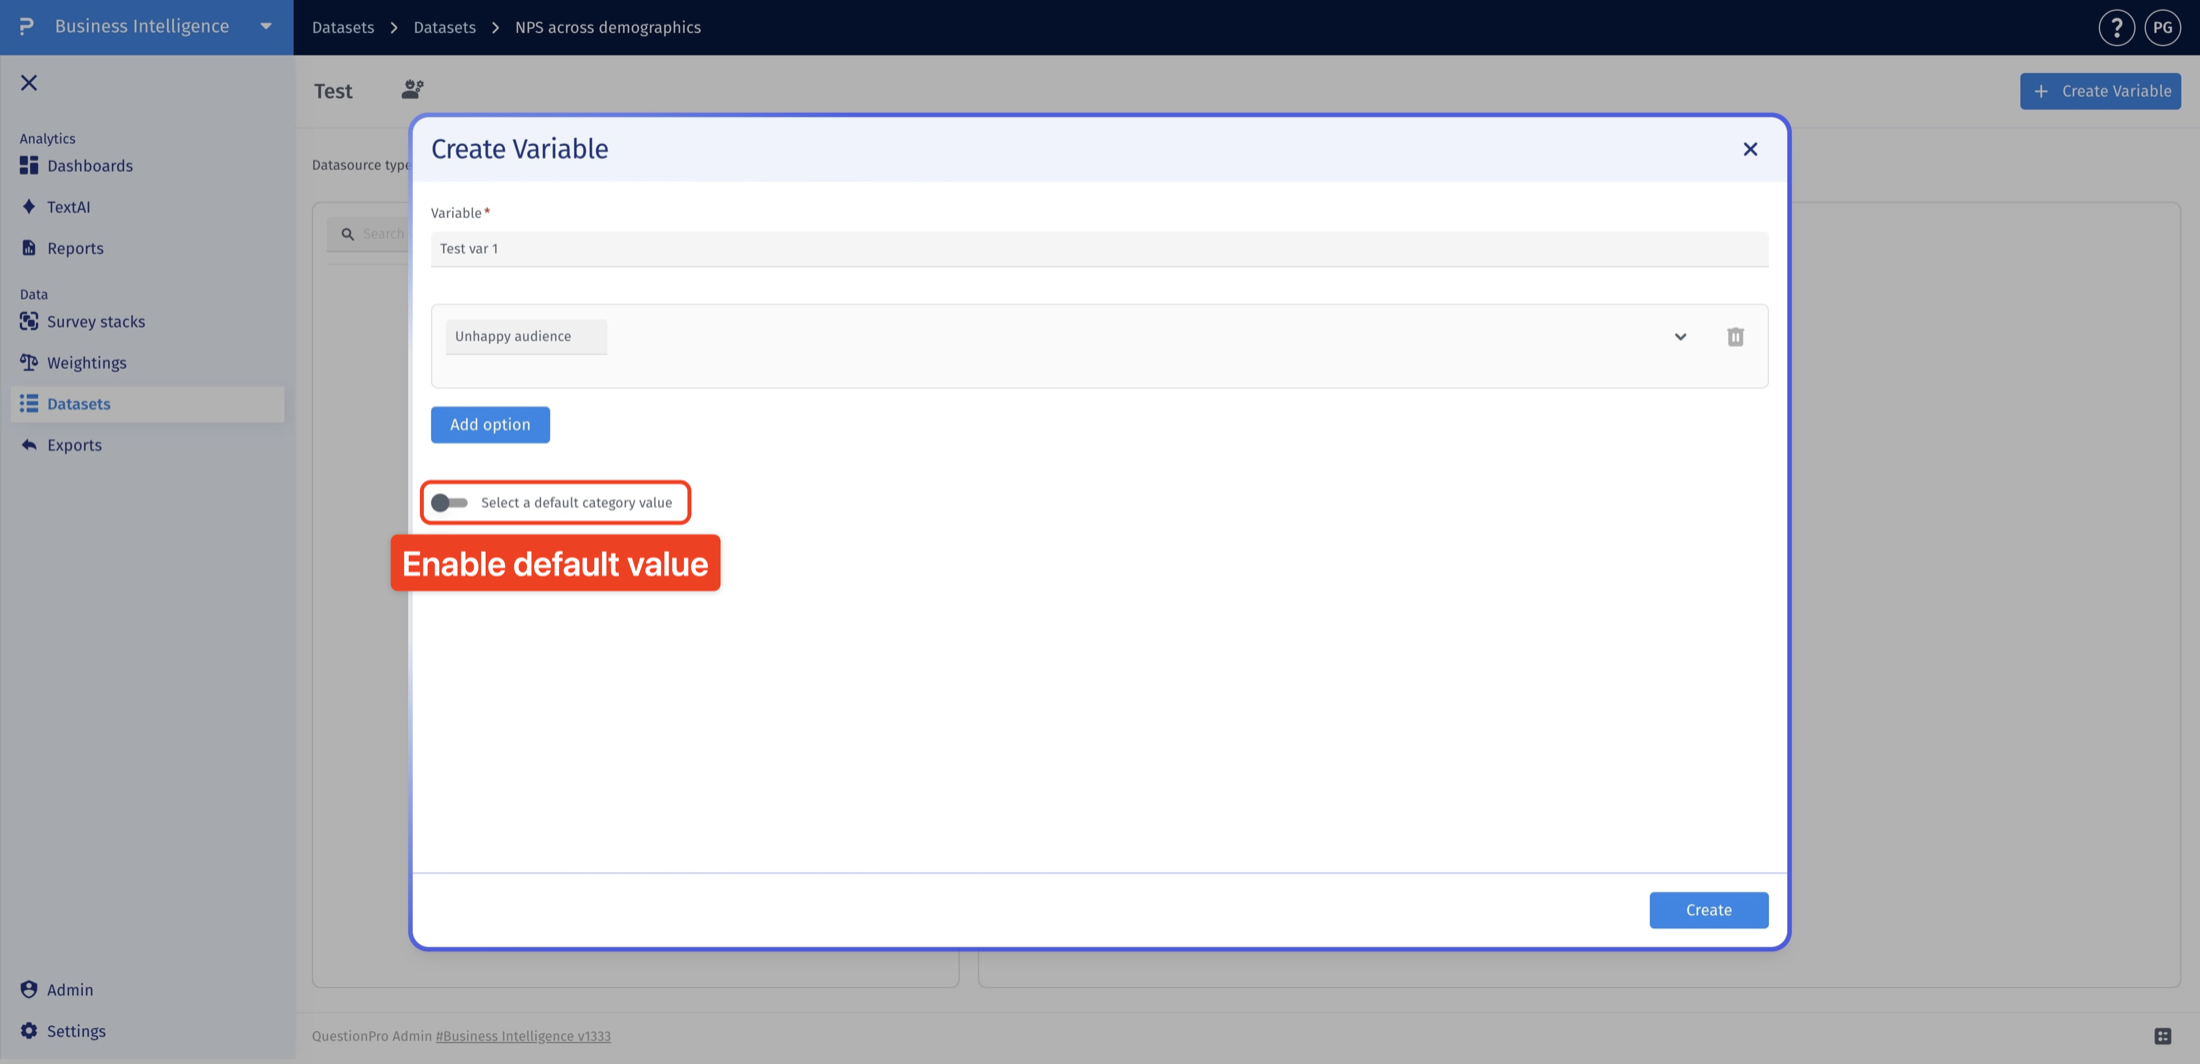Image resolution: width=2200 pixels, height=1064 pixels.
Task: Go to first Datasets breadcrumb
Action: [x=343, y=27]
